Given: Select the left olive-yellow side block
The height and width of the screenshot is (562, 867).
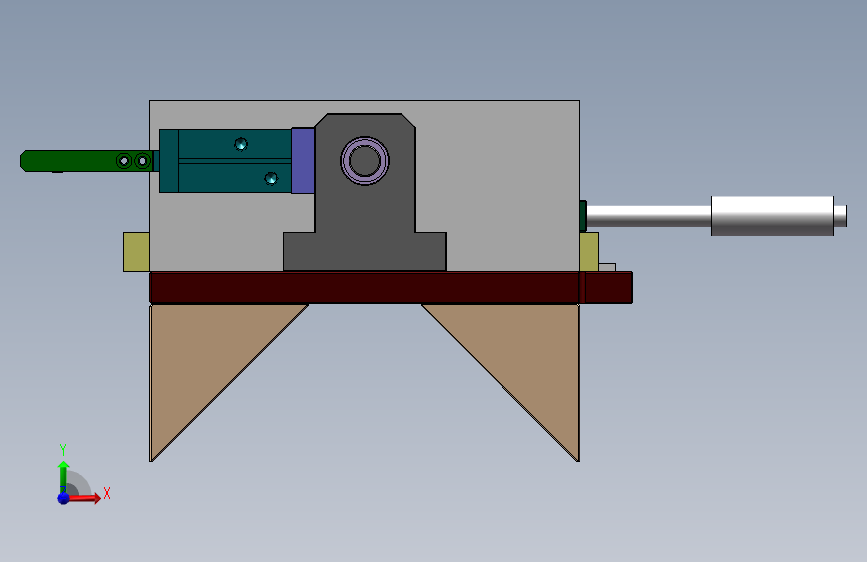Looking at the screenshot, I should 136,252.
